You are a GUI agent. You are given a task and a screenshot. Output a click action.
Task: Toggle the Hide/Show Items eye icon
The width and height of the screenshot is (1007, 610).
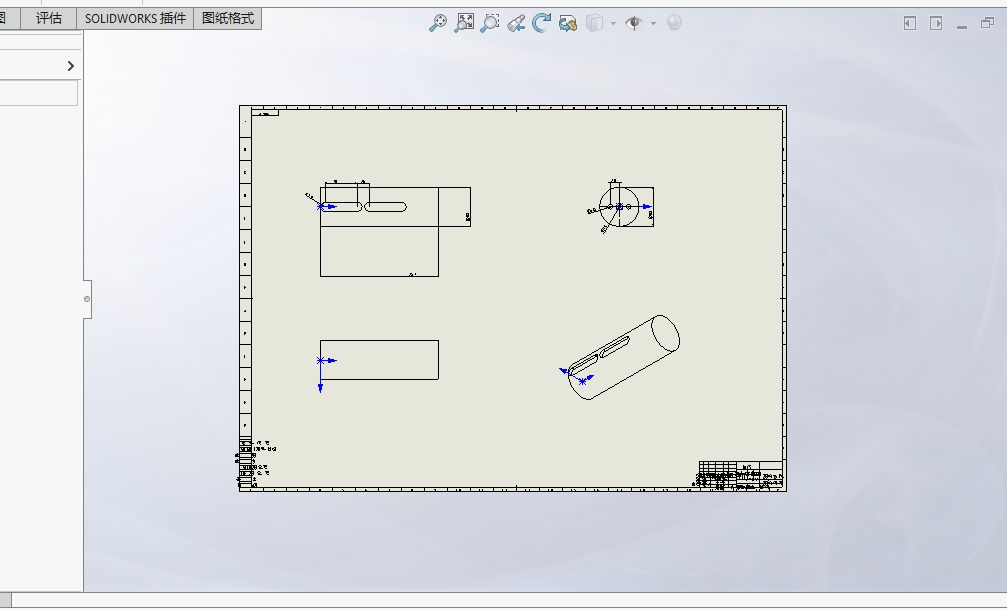point(634,24)
